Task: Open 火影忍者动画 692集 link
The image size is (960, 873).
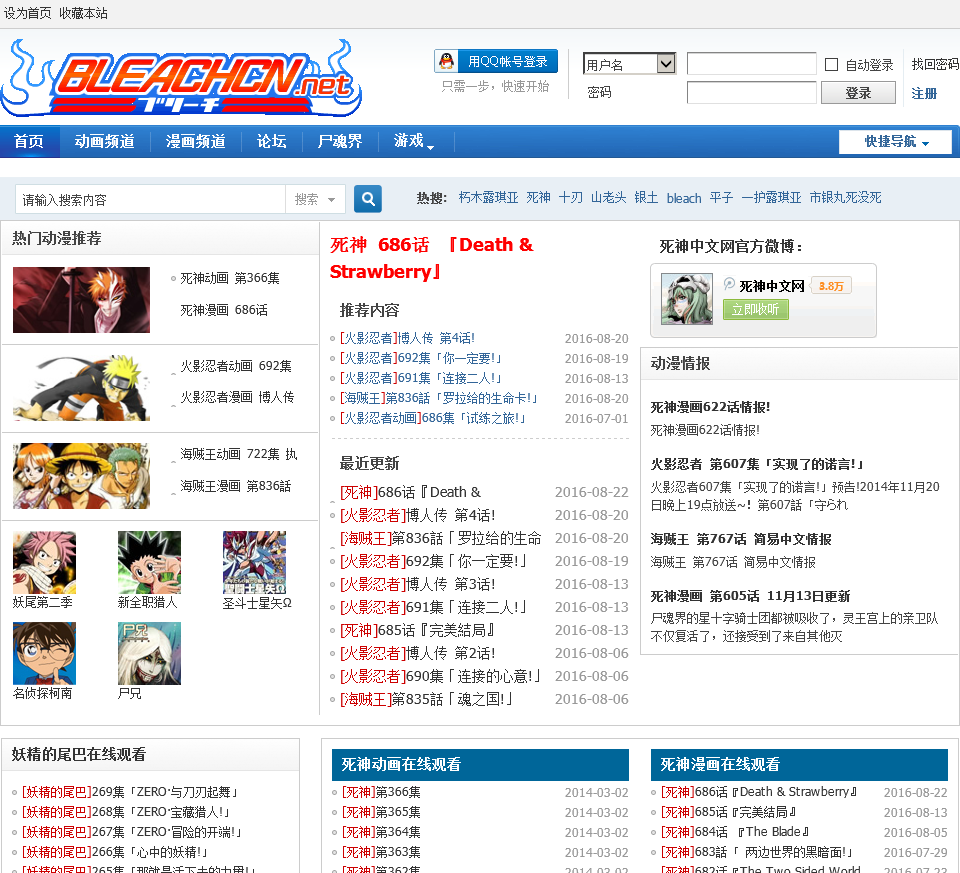Action: (236, 366)
